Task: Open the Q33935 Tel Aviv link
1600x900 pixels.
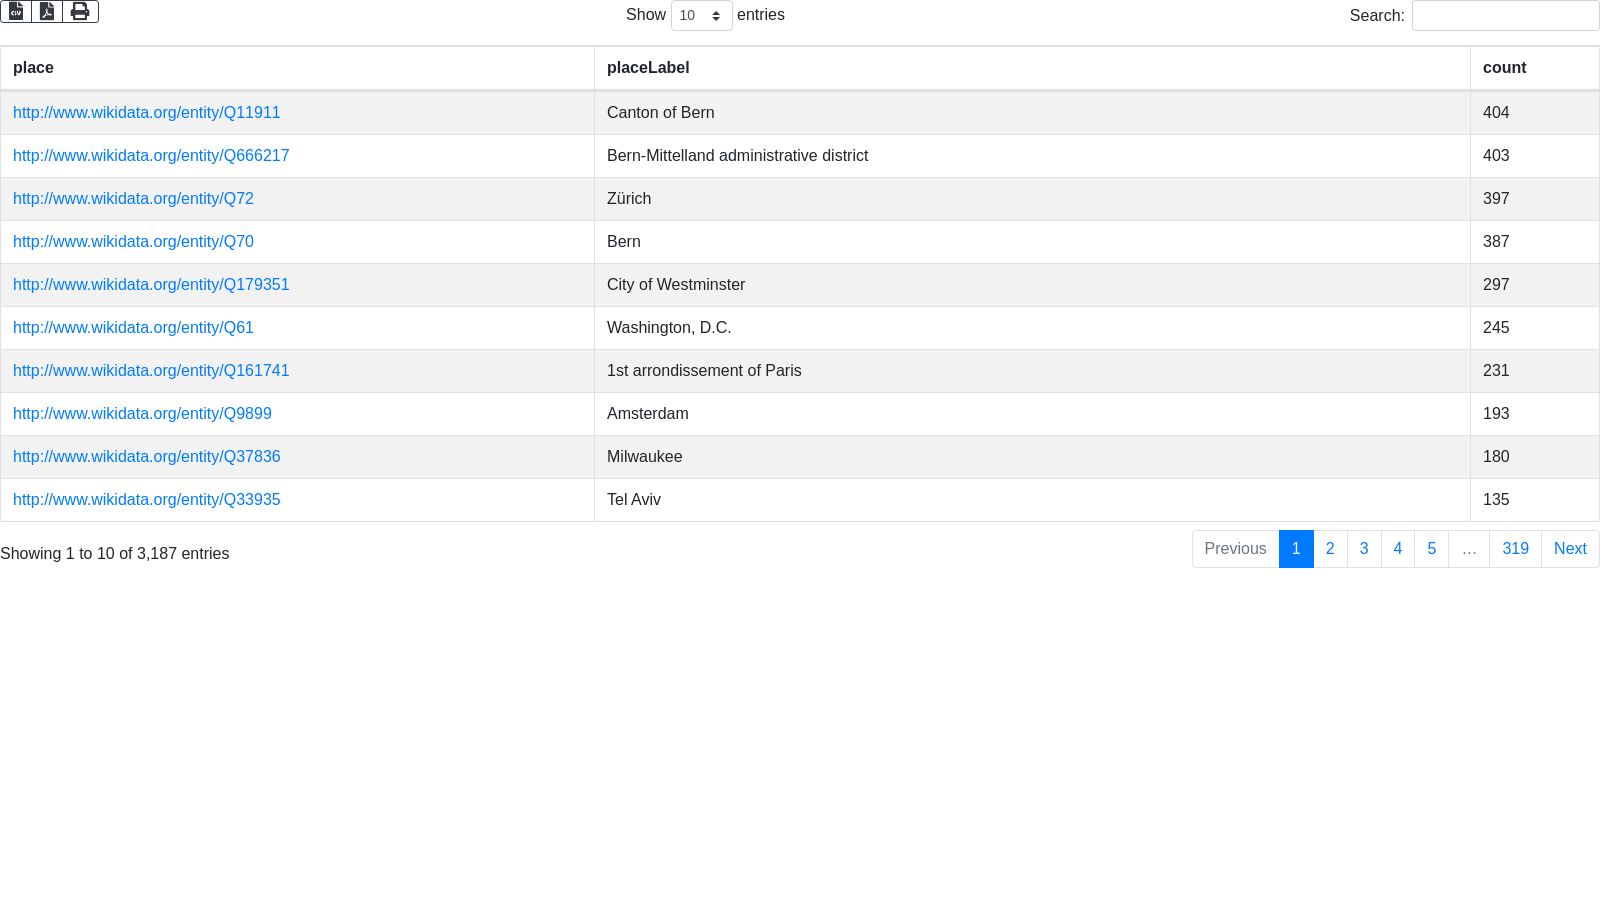Action: (146, 500)
